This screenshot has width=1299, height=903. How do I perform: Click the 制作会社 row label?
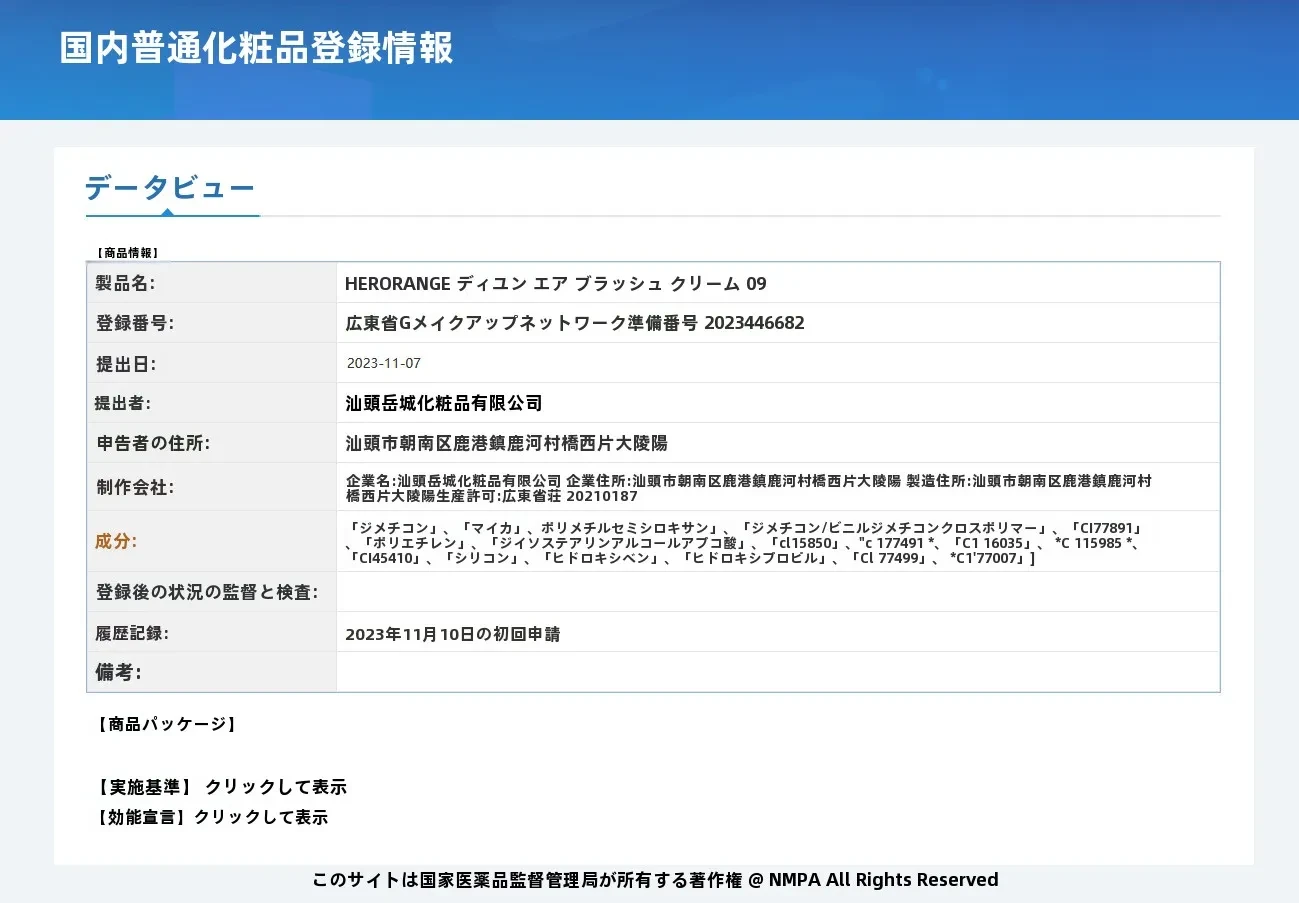pos(135,487)
